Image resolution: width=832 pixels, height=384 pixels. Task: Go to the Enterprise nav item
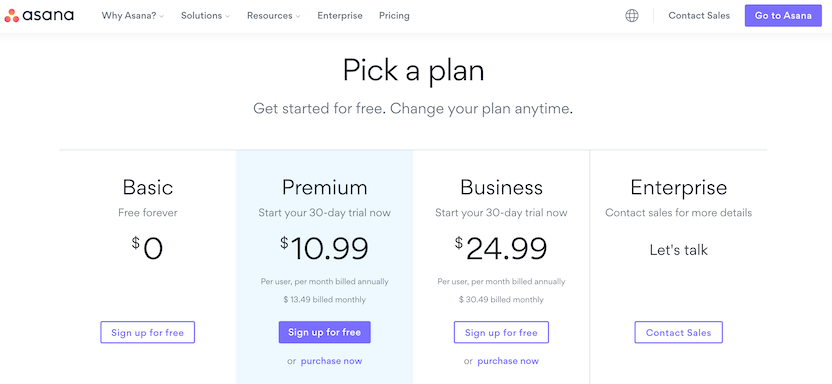tap(340, 15)
